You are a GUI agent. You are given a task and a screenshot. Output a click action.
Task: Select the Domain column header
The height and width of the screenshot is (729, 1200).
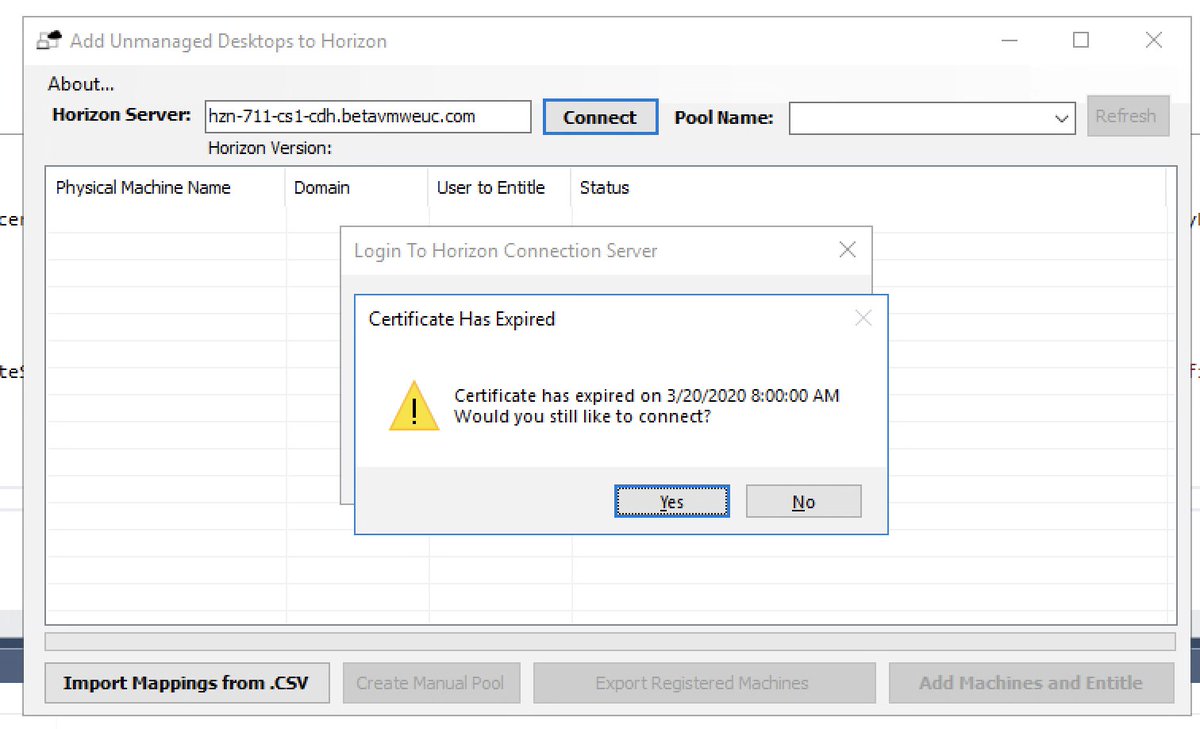(x=358, y=188)
